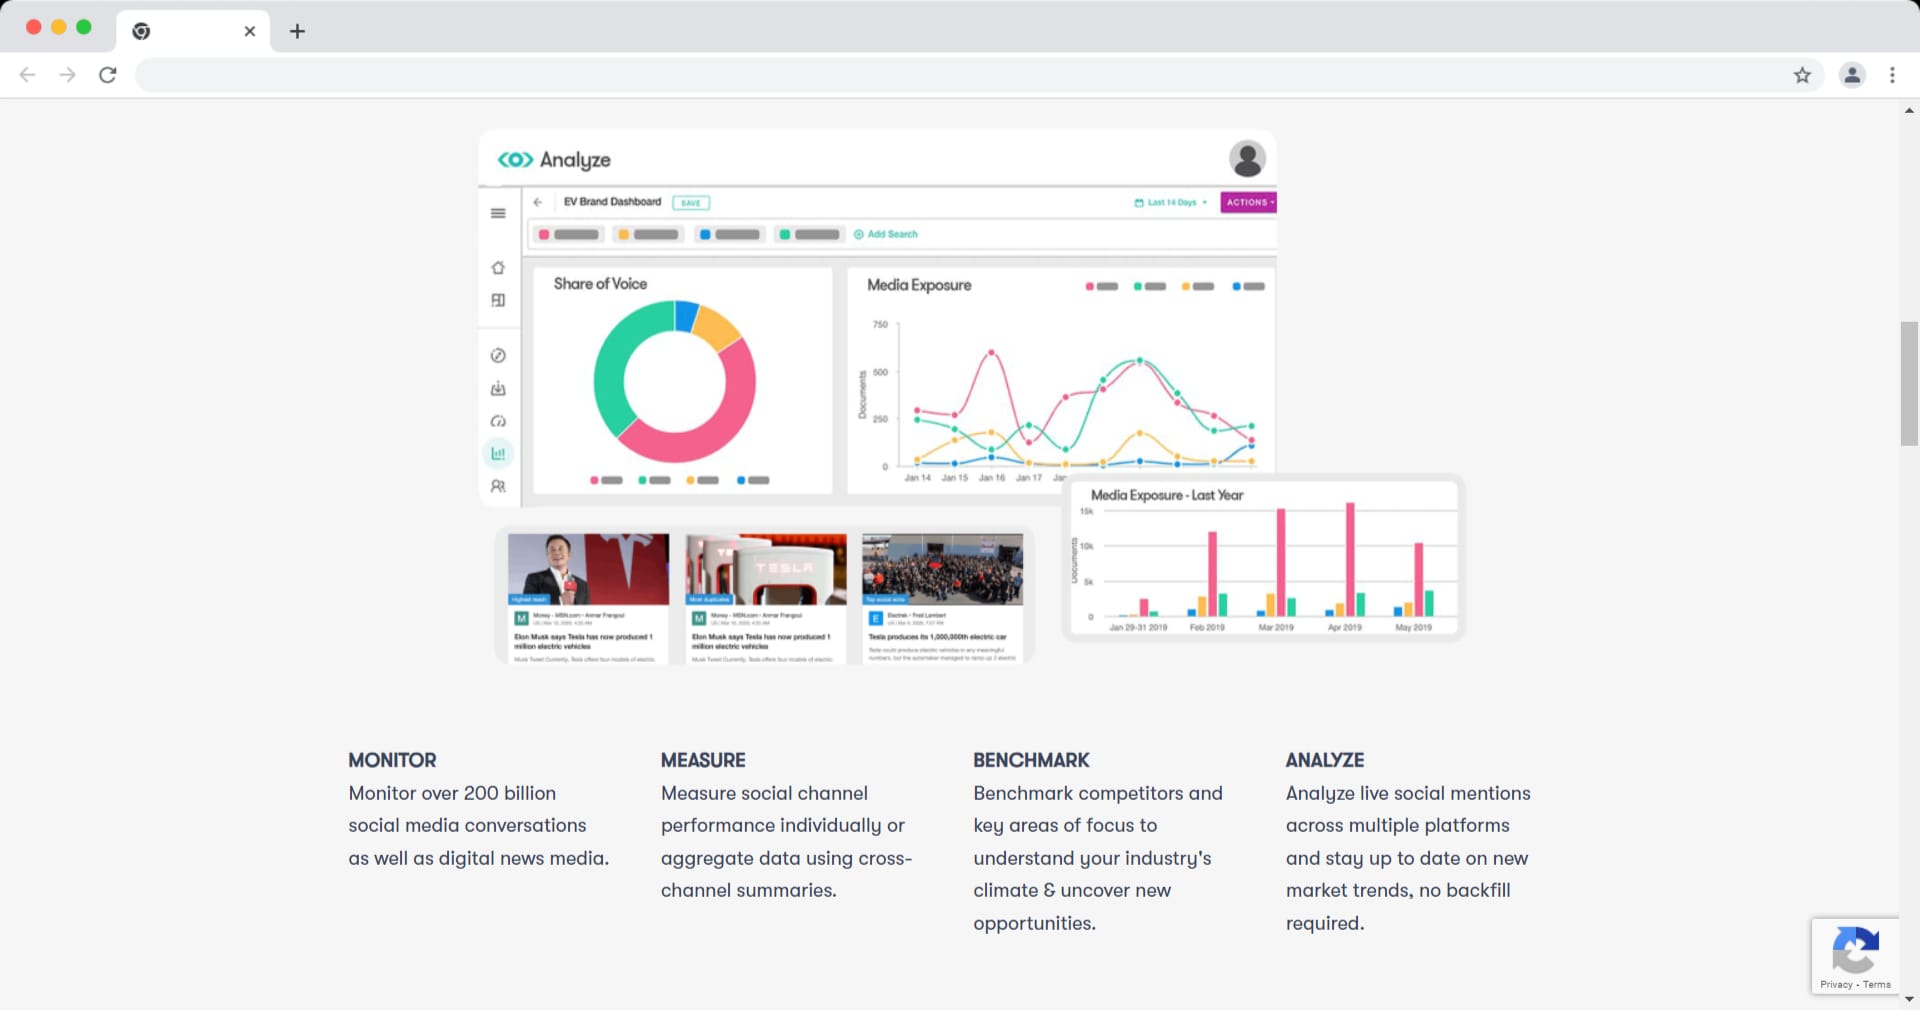
Task: Click the Elon Musk article thumbnail
Action: [588, 568]
